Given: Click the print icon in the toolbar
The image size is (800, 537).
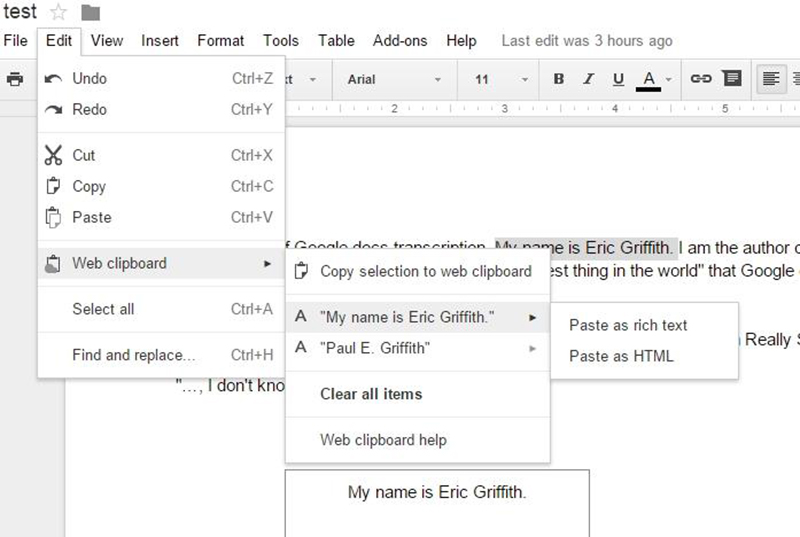Looking at the screenshot, I should coord(15,79).
